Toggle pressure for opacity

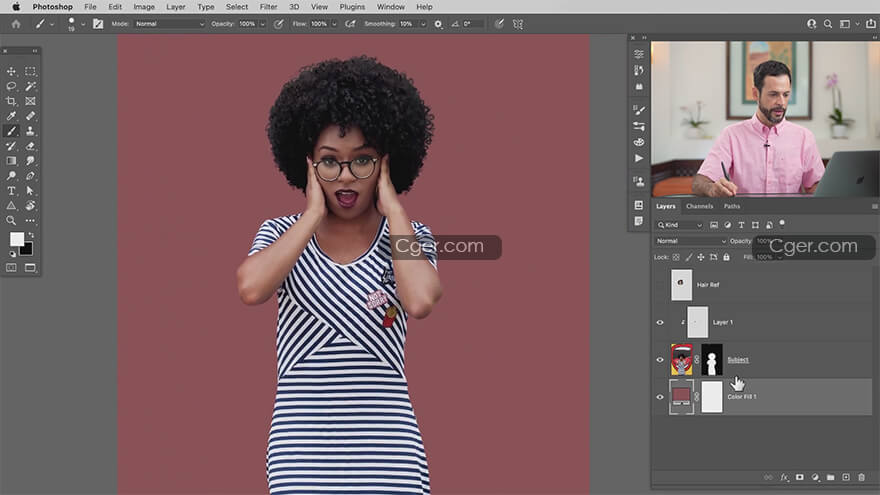pyautogui.click(x=278, y=24)
